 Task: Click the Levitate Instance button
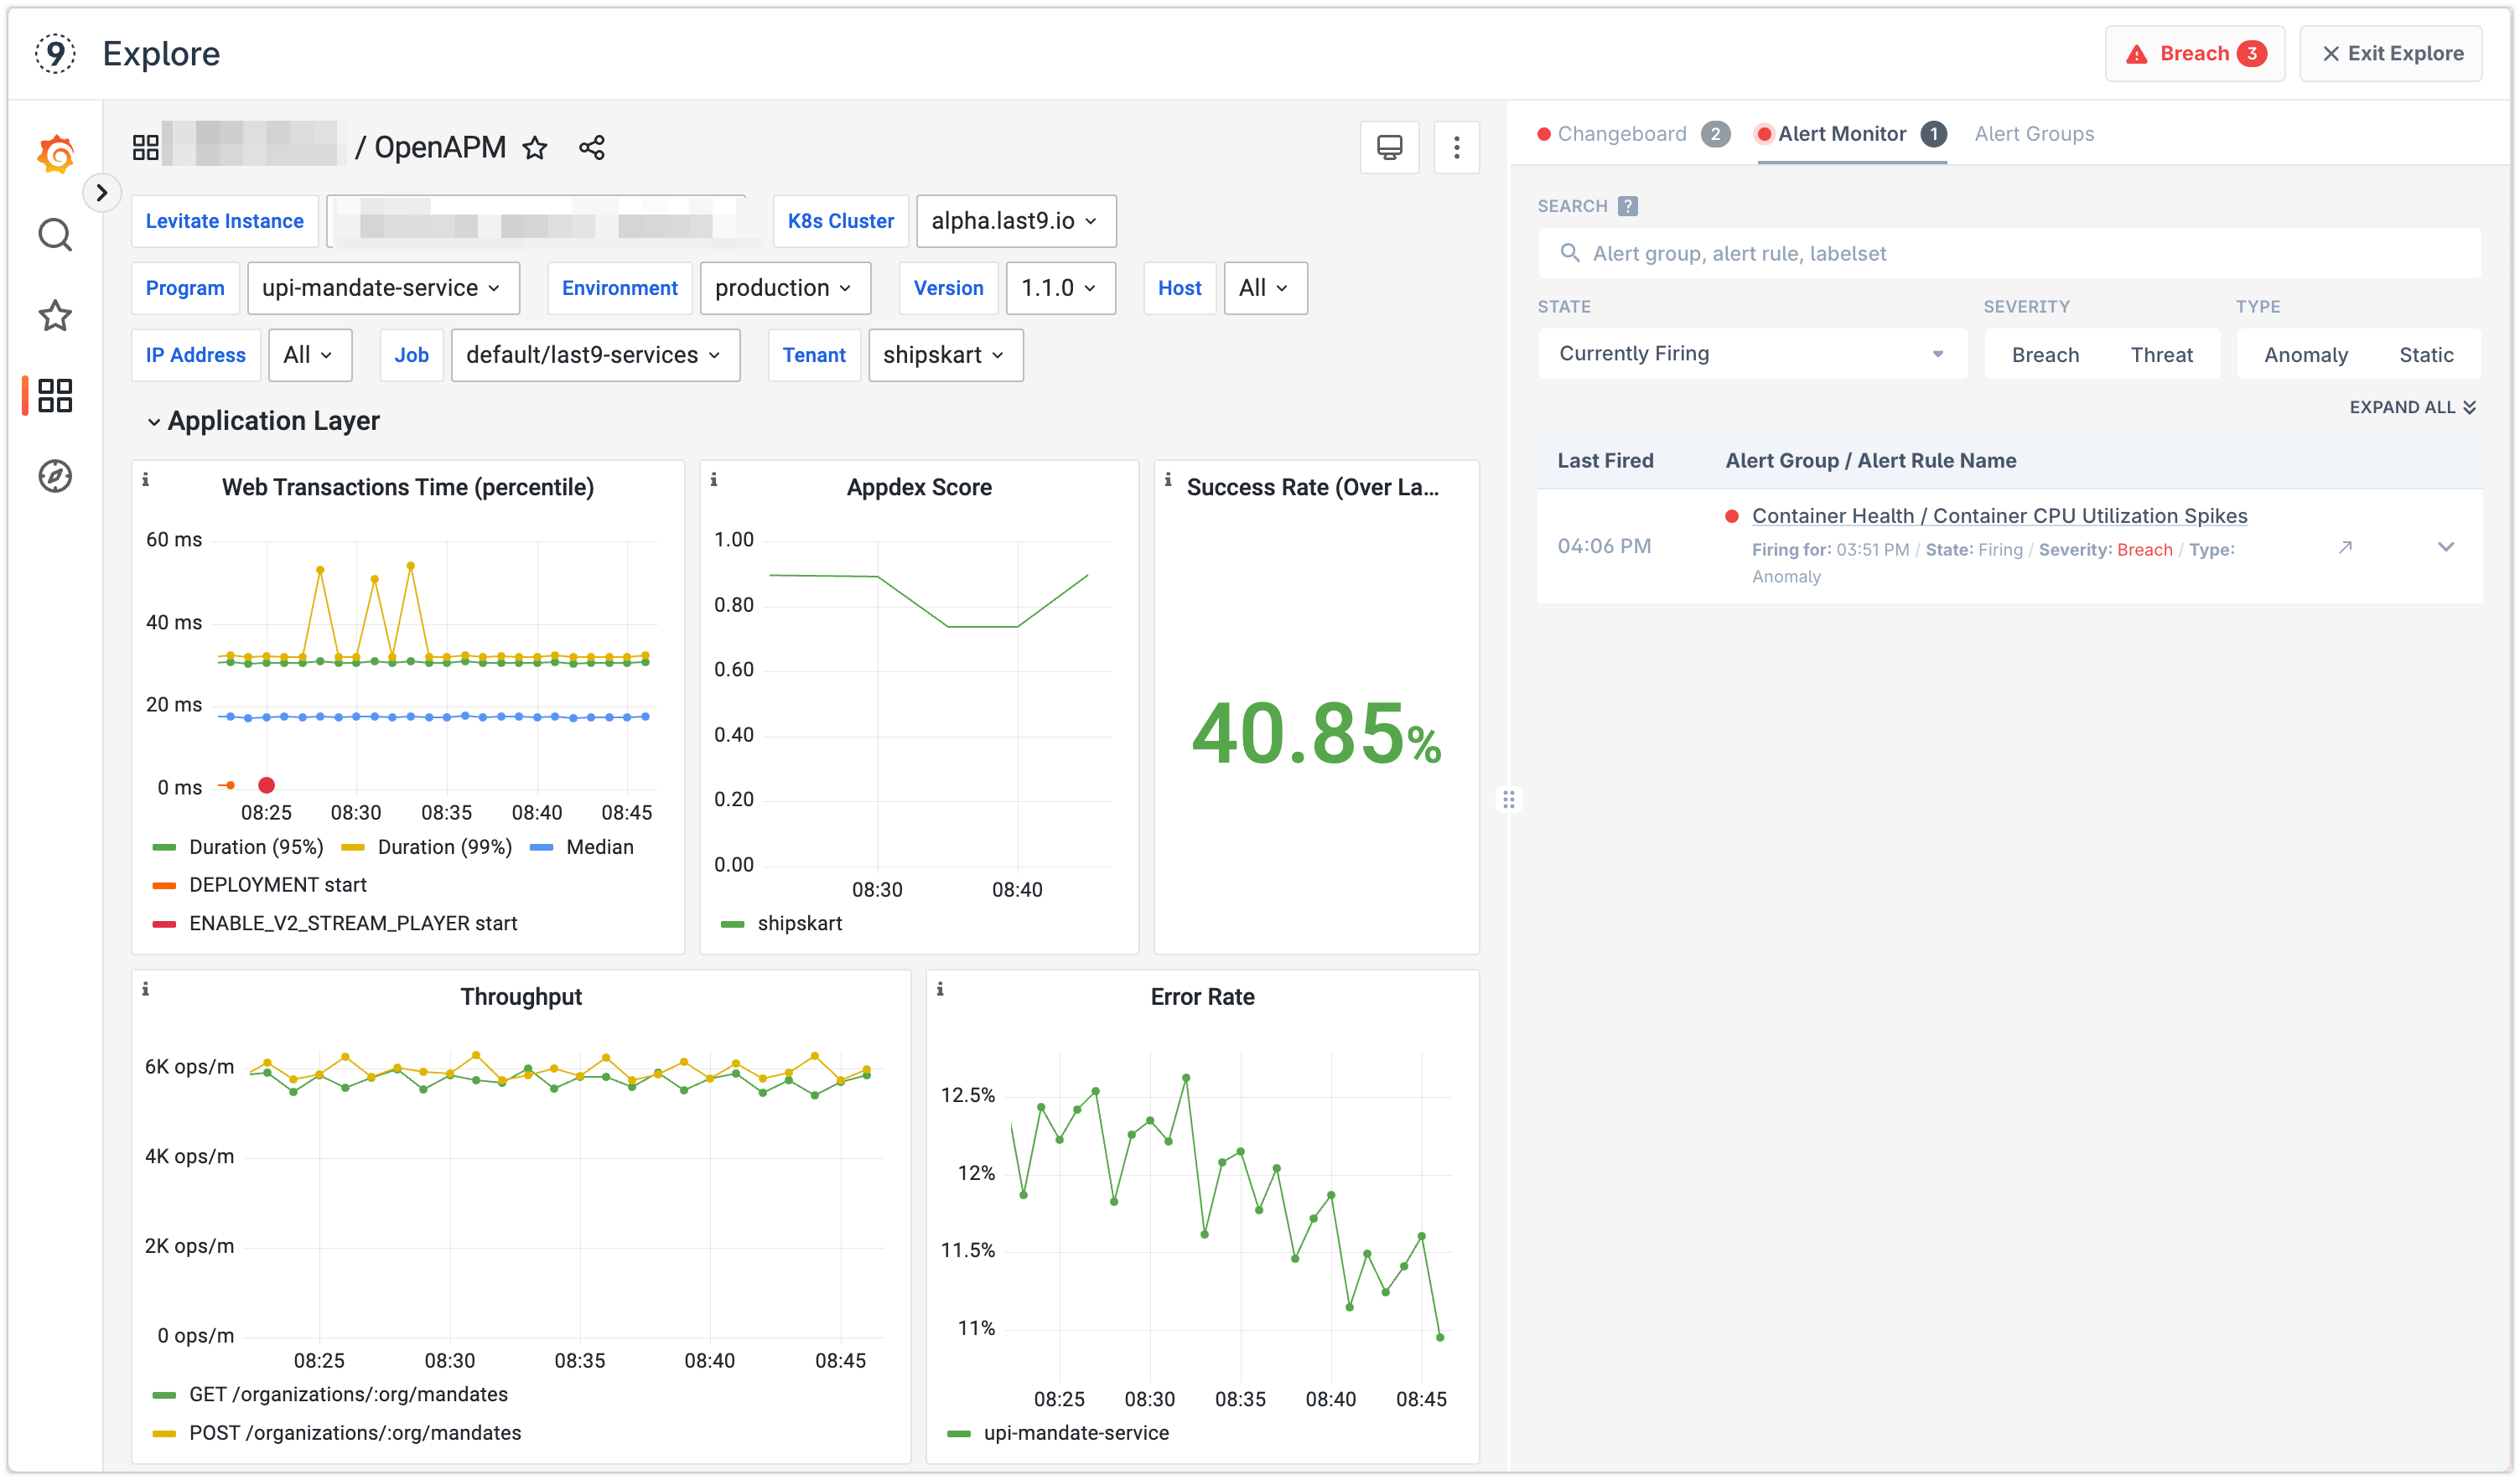226,220
